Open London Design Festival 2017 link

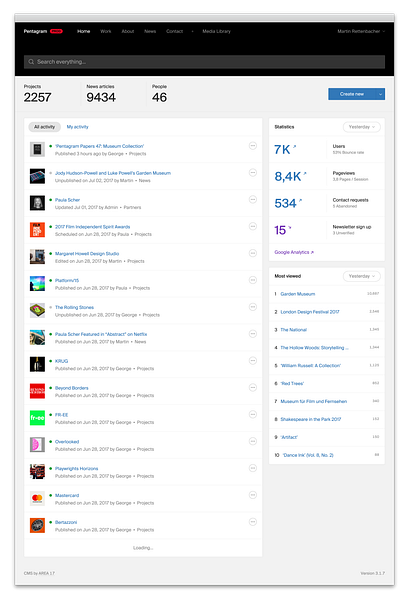coord(310,312)
